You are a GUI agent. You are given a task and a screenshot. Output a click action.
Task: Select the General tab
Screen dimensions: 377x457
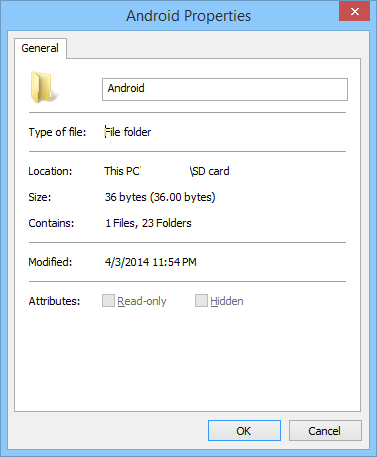click(x=40, y=48)
